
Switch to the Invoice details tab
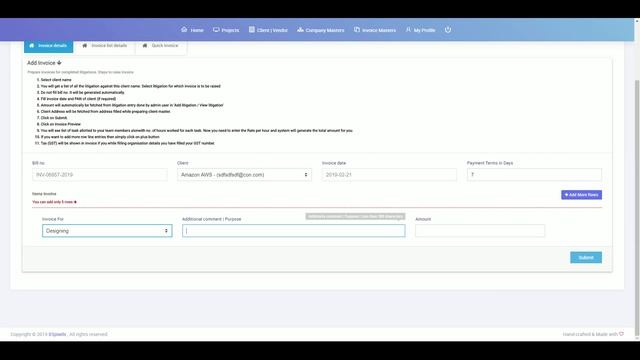49,46
